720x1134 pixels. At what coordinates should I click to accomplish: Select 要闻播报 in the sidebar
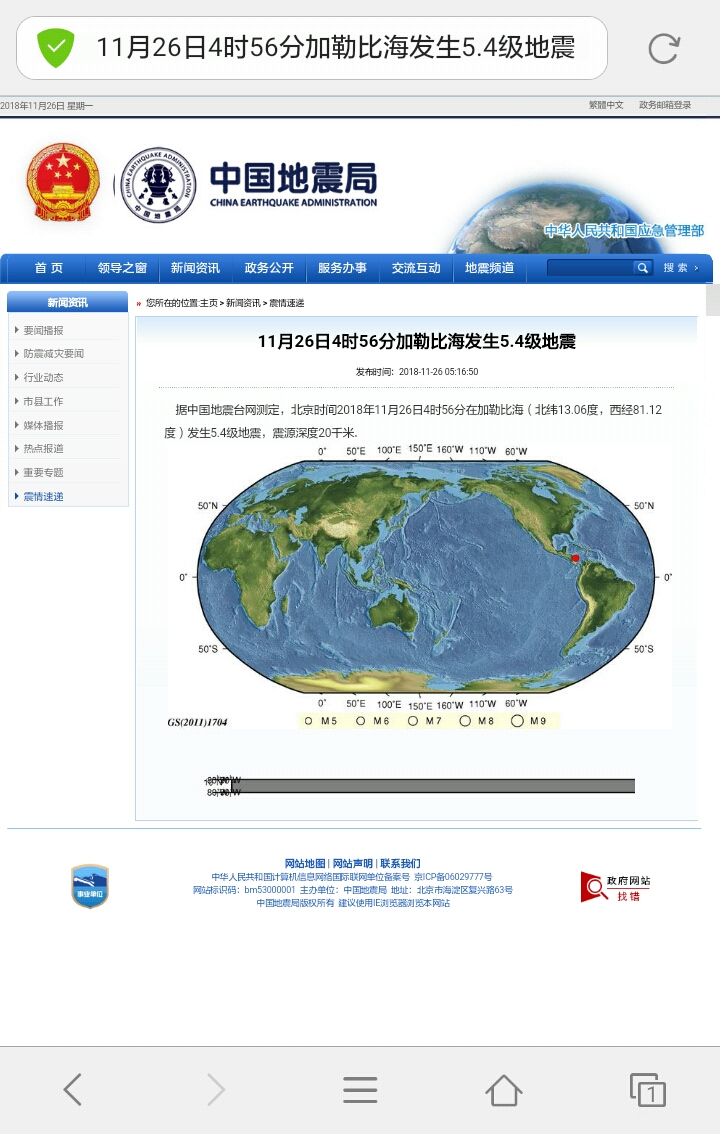point(43,330)
